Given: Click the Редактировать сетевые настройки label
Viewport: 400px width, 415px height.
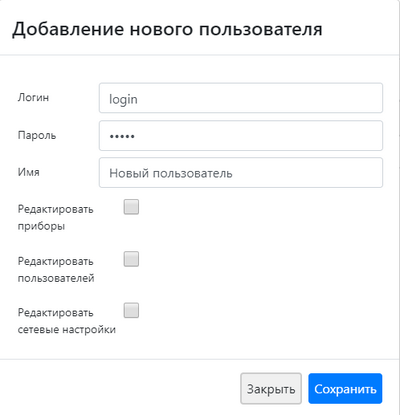Looking at the screenshot, I should click(x=67, y=321).
